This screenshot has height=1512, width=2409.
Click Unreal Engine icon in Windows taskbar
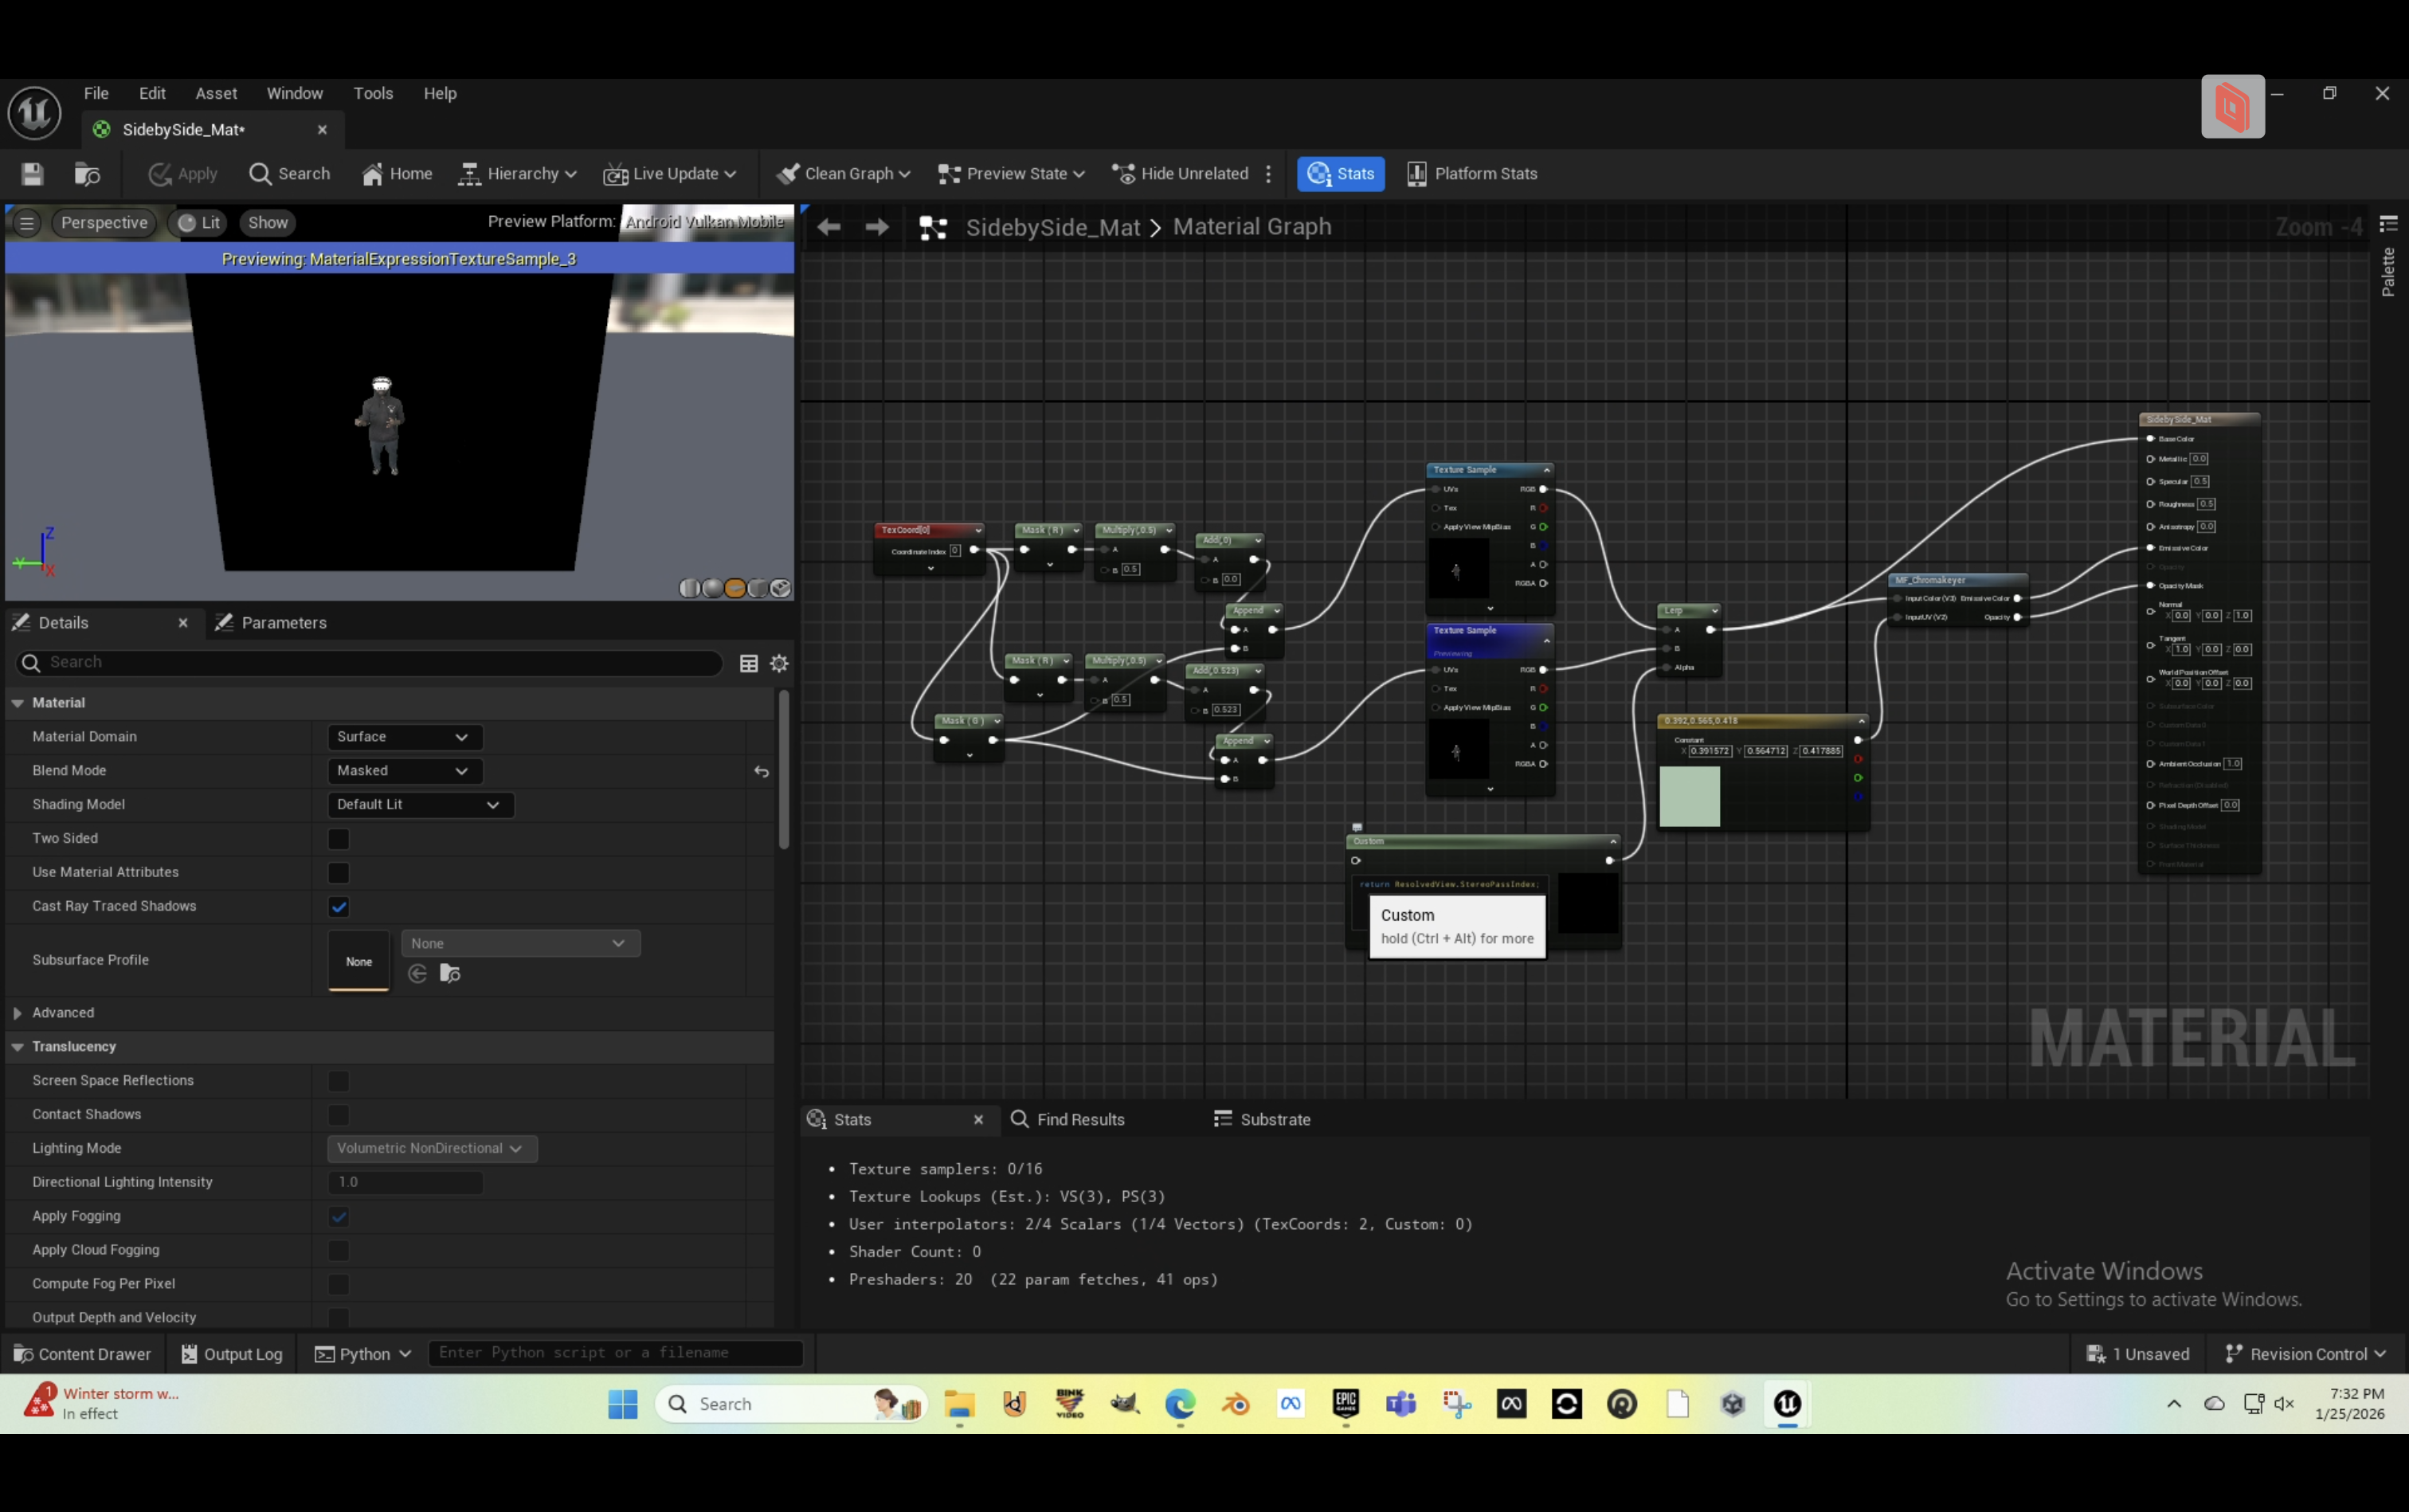[x=1787, y=1404]
